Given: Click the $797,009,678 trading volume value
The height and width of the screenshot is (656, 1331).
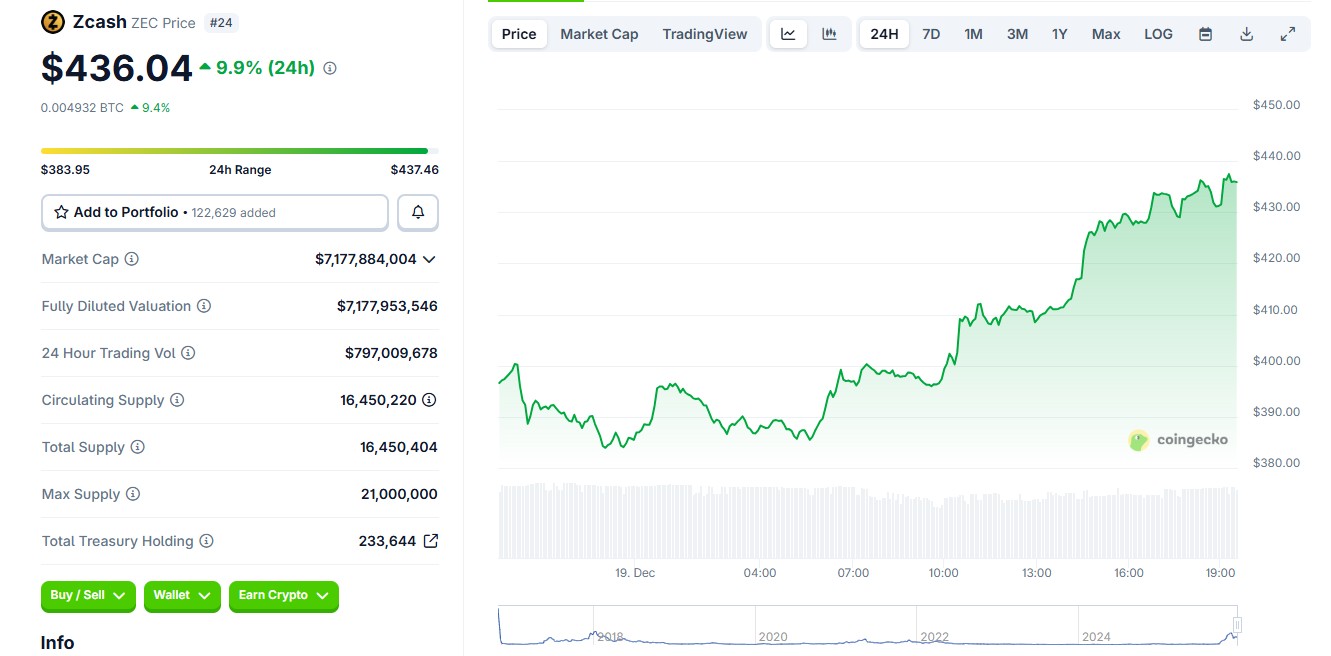Looking at the screenshot, I should 391,353.
